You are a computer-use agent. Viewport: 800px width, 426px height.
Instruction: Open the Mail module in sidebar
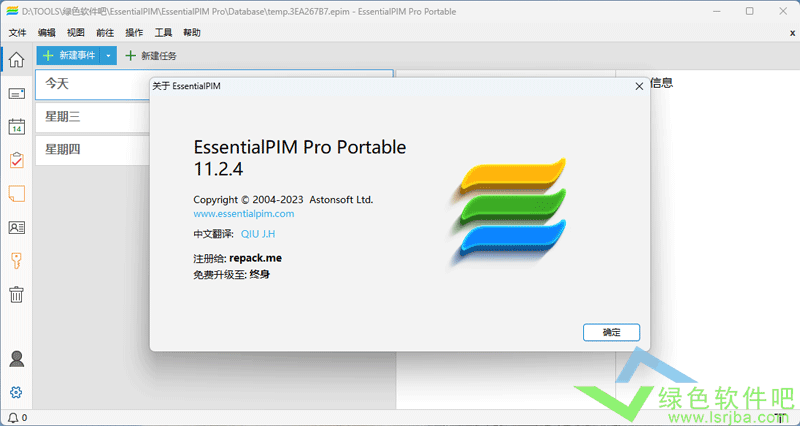(16, 93)
